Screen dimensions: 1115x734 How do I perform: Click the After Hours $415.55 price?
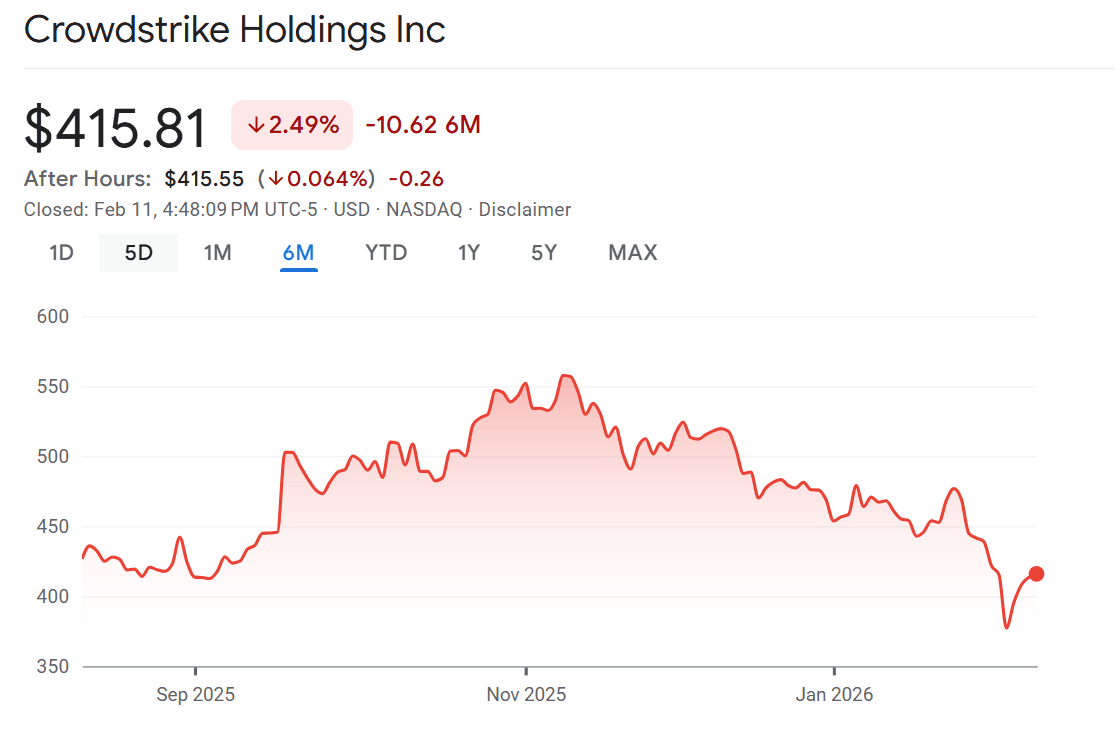[x=204, y=179]
